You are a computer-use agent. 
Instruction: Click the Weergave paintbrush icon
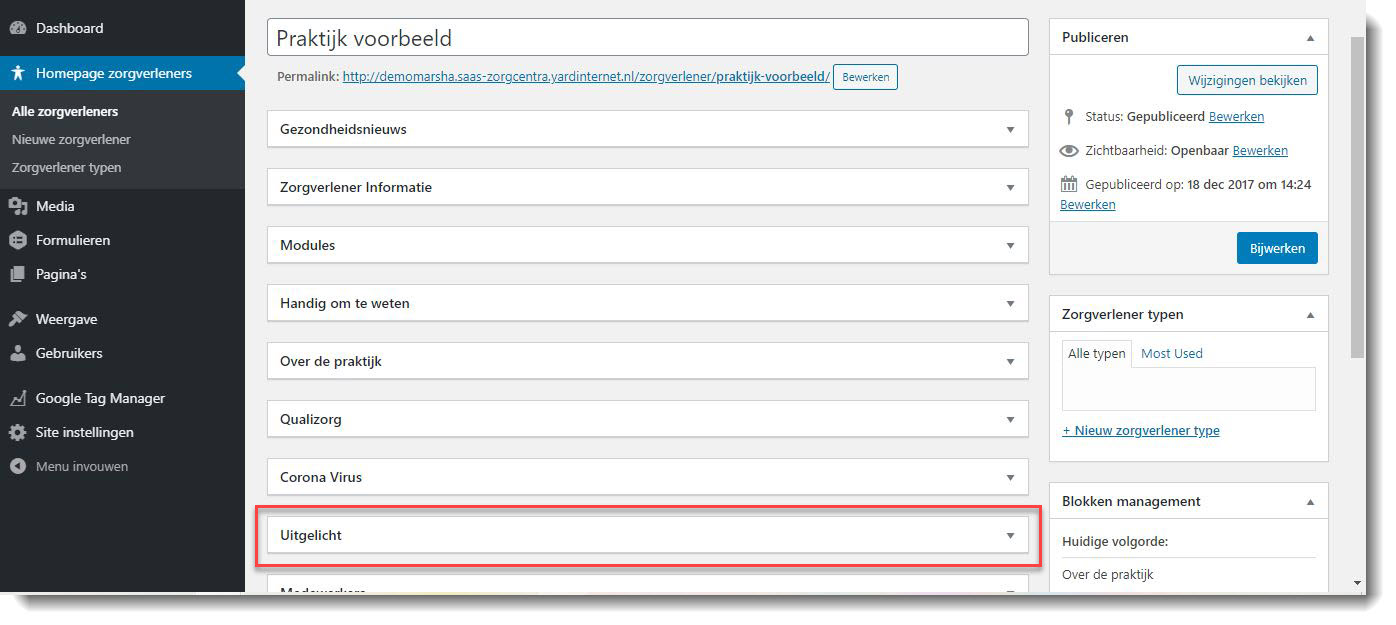click(17, 319)
